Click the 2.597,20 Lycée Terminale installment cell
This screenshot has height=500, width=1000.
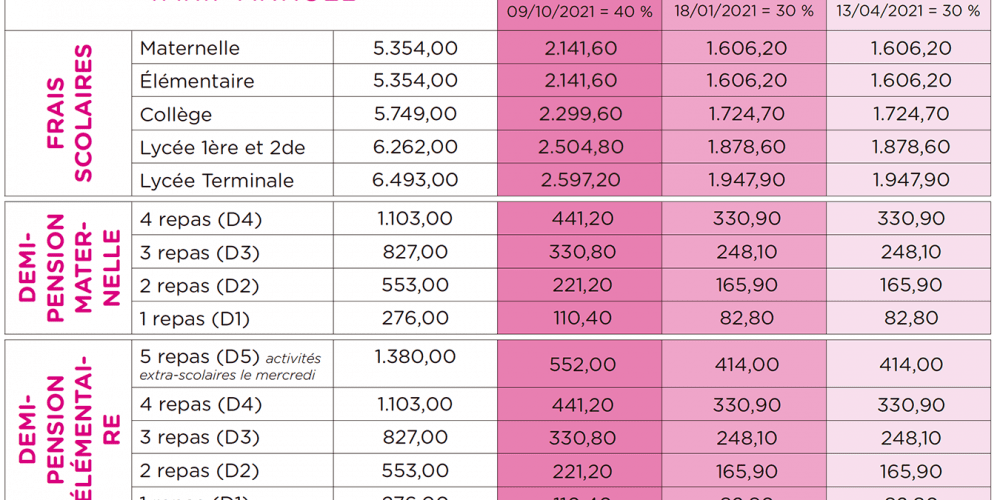click(580, 180)
